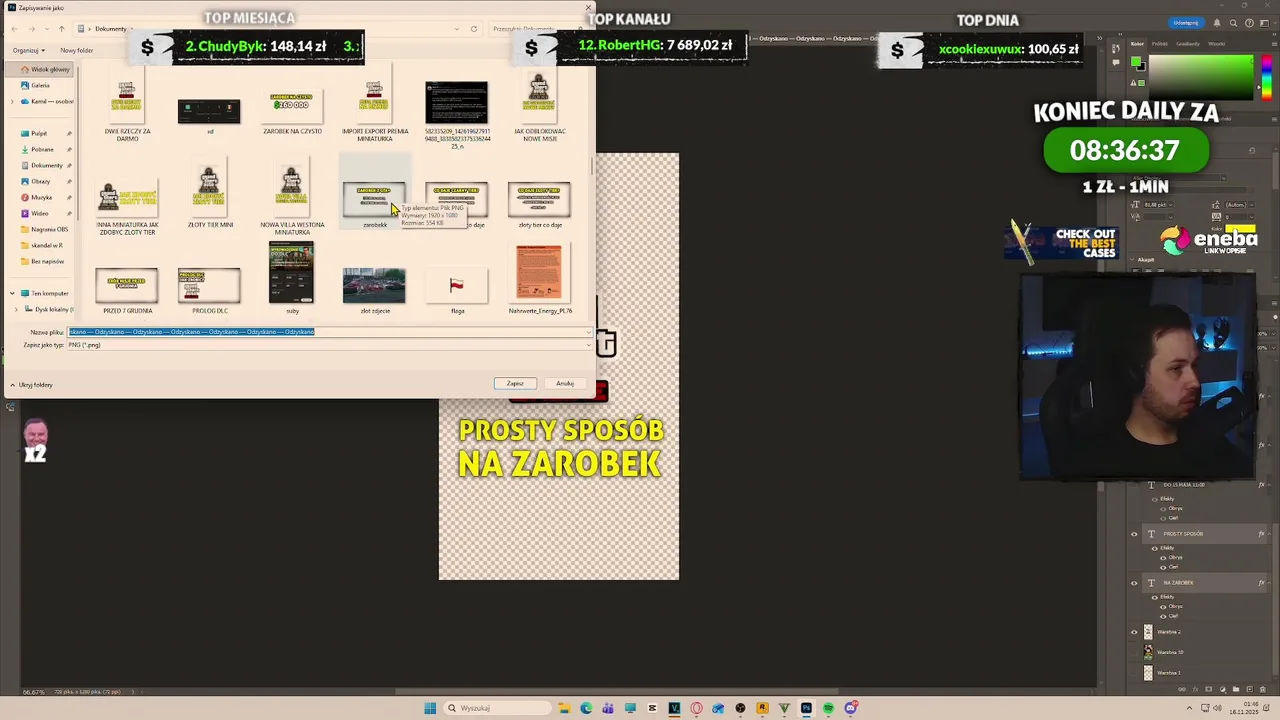Click the Wyszukaj taskbar search box

click(x=498, y=708)
